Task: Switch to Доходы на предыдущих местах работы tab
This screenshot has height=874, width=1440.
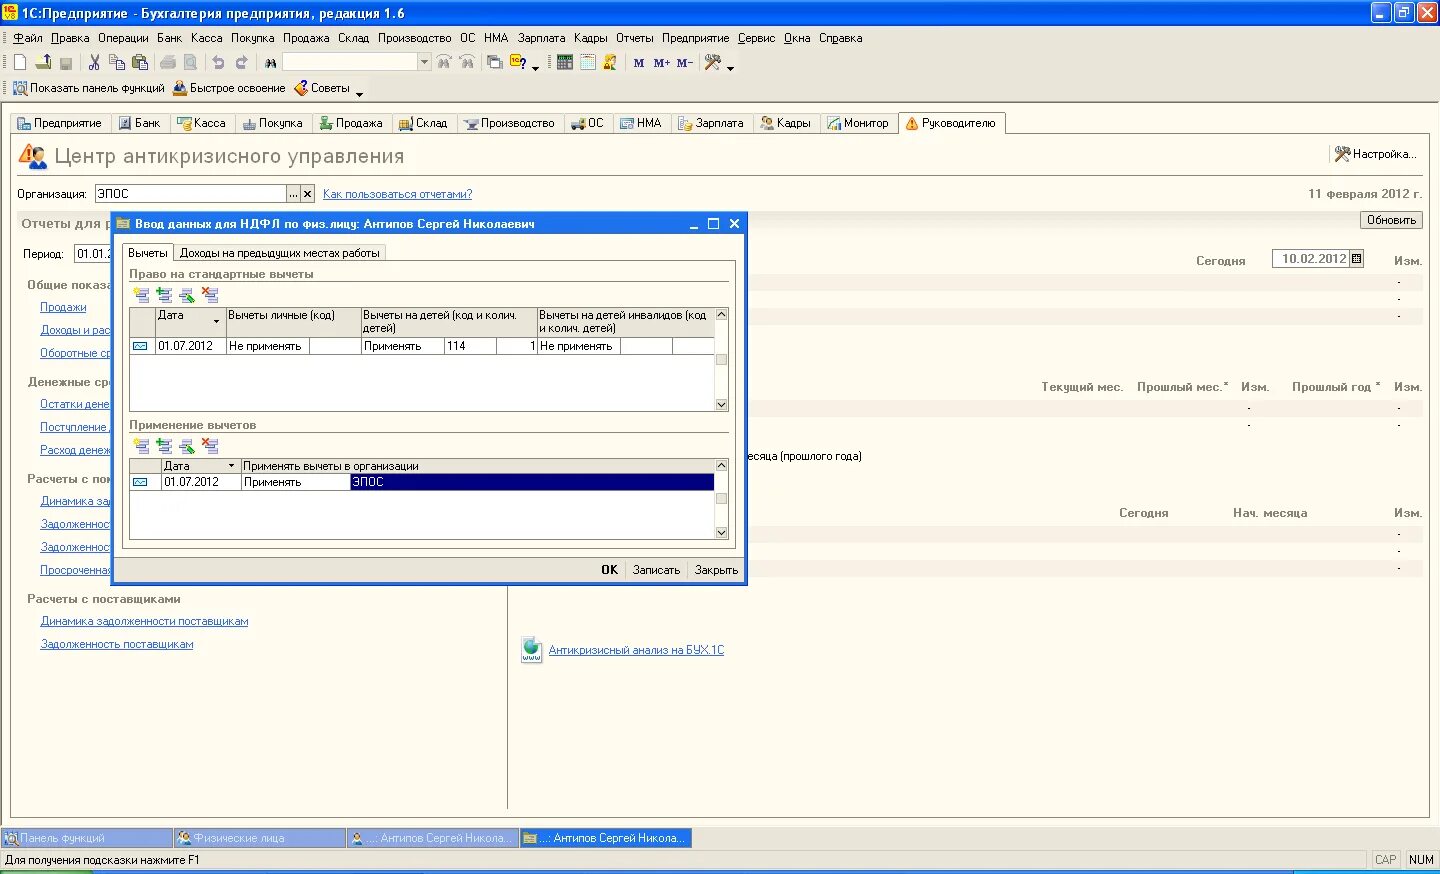Action: pos(280,253)
